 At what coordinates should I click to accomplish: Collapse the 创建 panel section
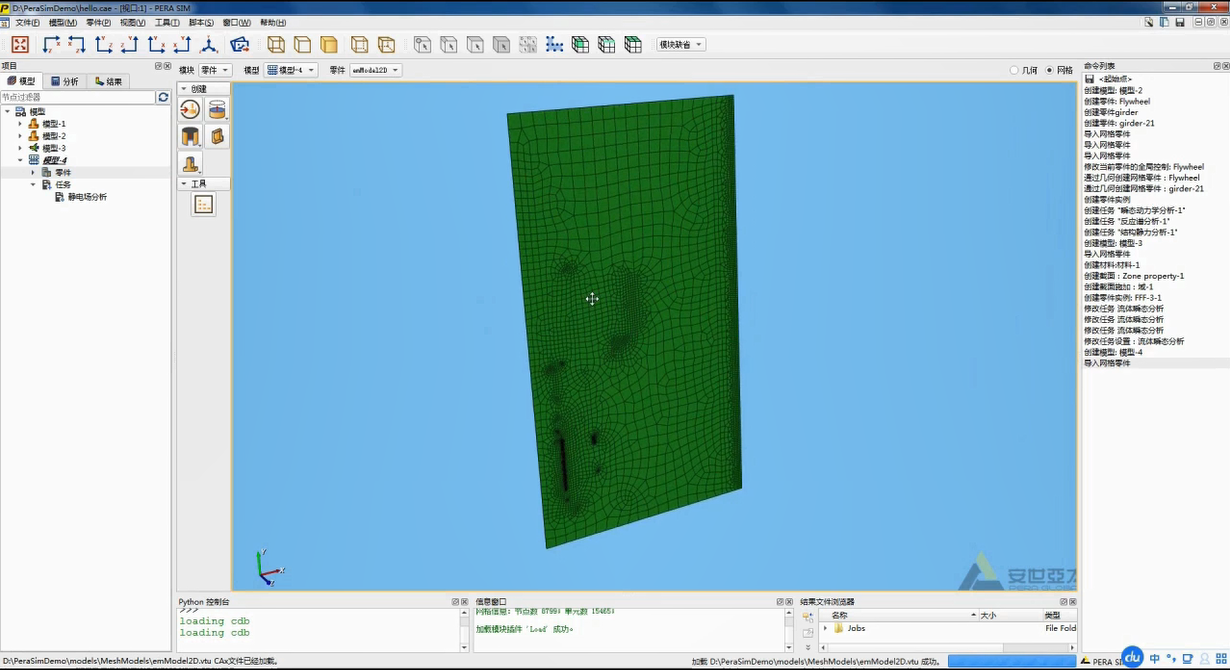pos(184,89)
